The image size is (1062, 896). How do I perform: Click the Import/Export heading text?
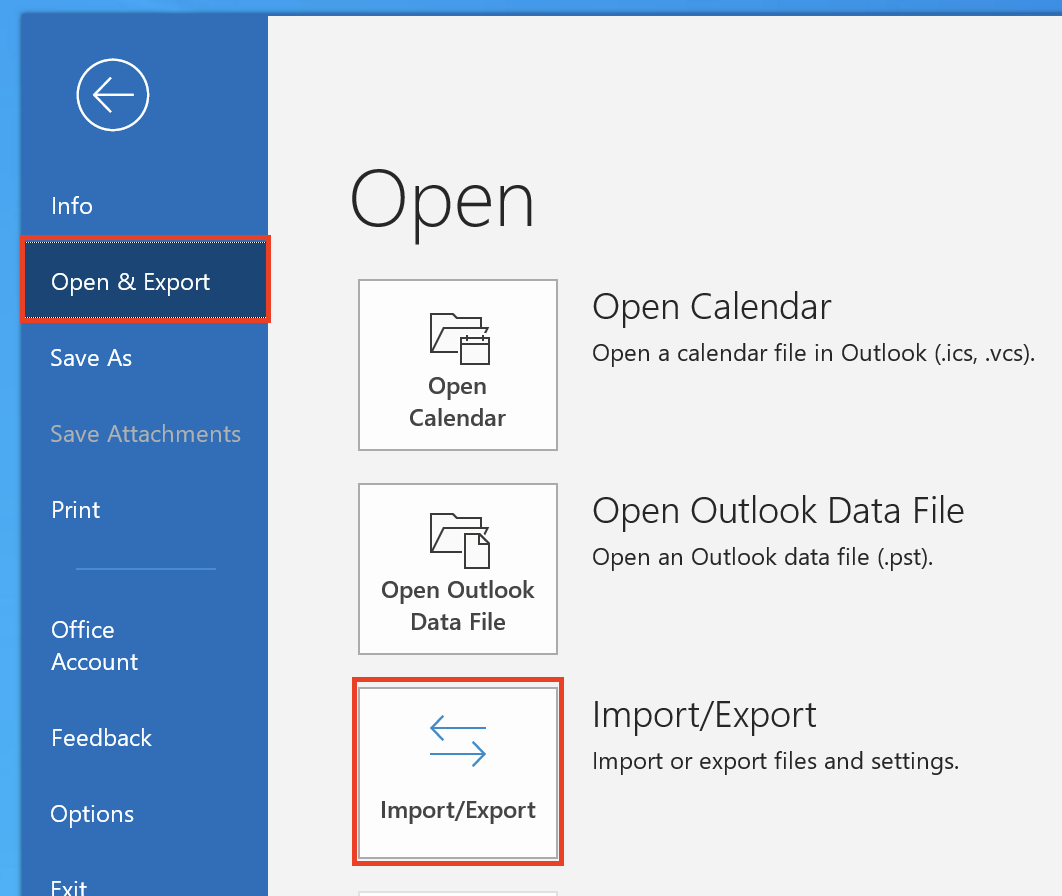pyautogui.click(x=704, y=715)
